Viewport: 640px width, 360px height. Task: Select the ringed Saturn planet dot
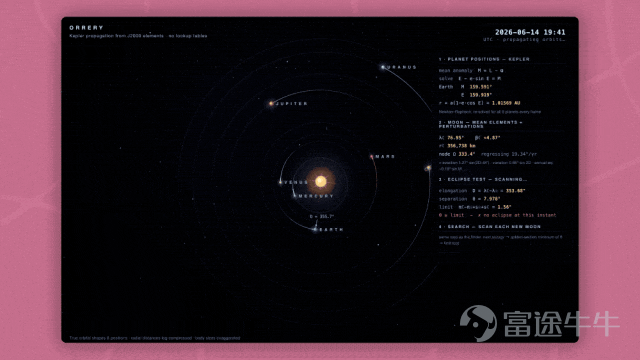[x=428, y=168]
